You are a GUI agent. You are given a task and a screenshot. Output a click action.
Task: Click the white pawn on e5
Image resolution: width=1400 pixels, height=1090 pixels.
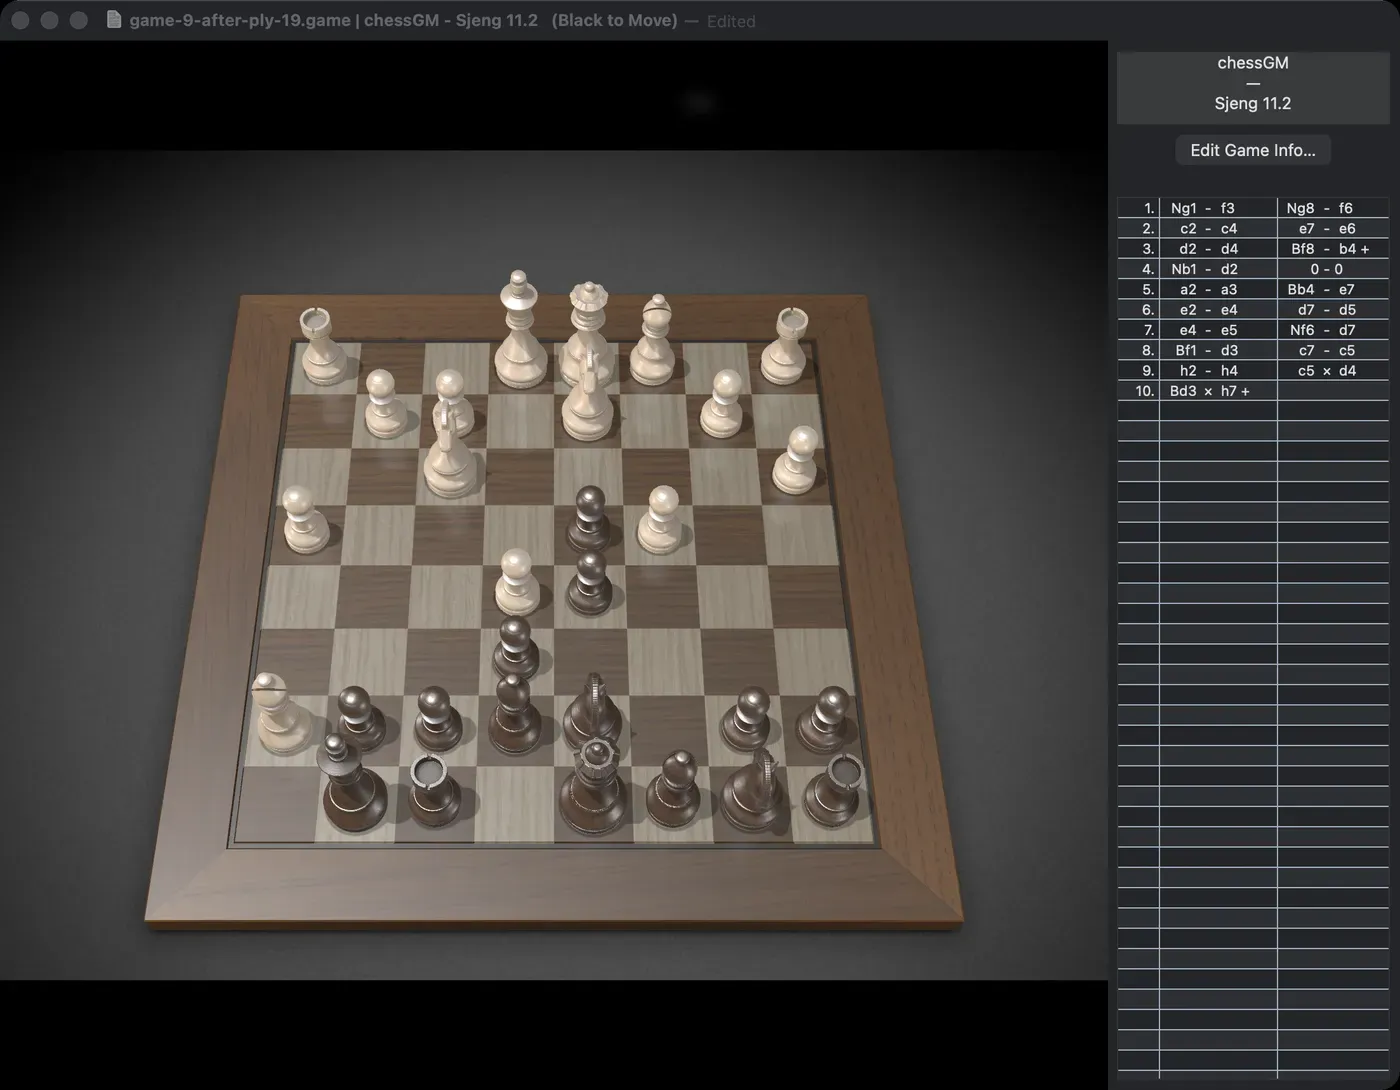[517, 582]
